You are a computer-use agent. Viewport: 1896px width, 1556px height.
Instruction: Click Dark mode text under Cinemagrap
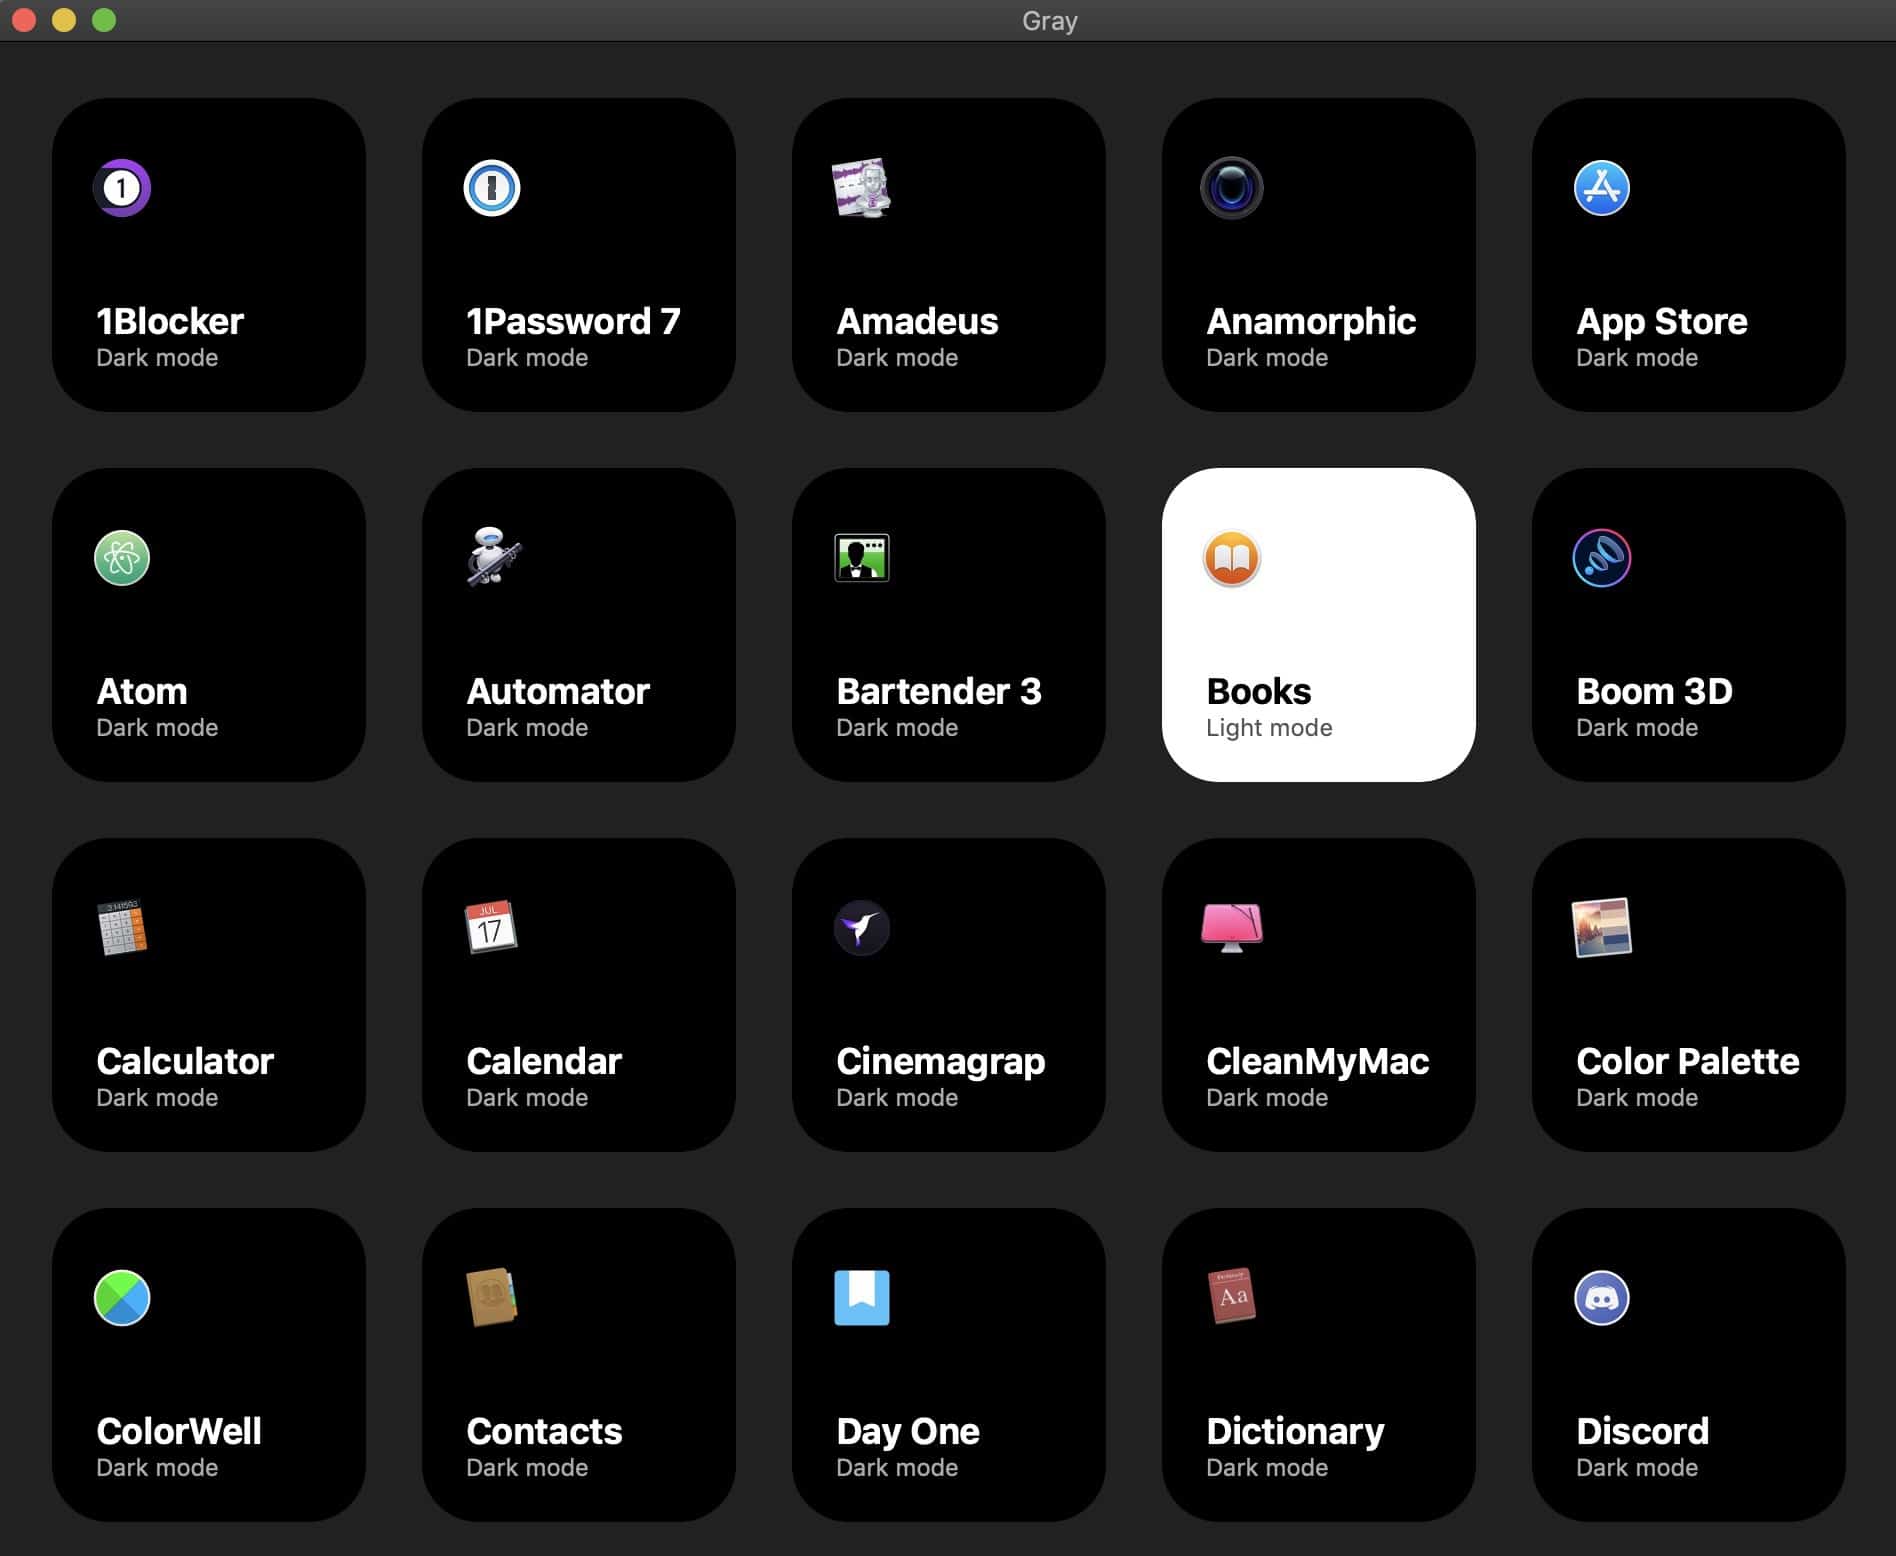point(897,1098)
